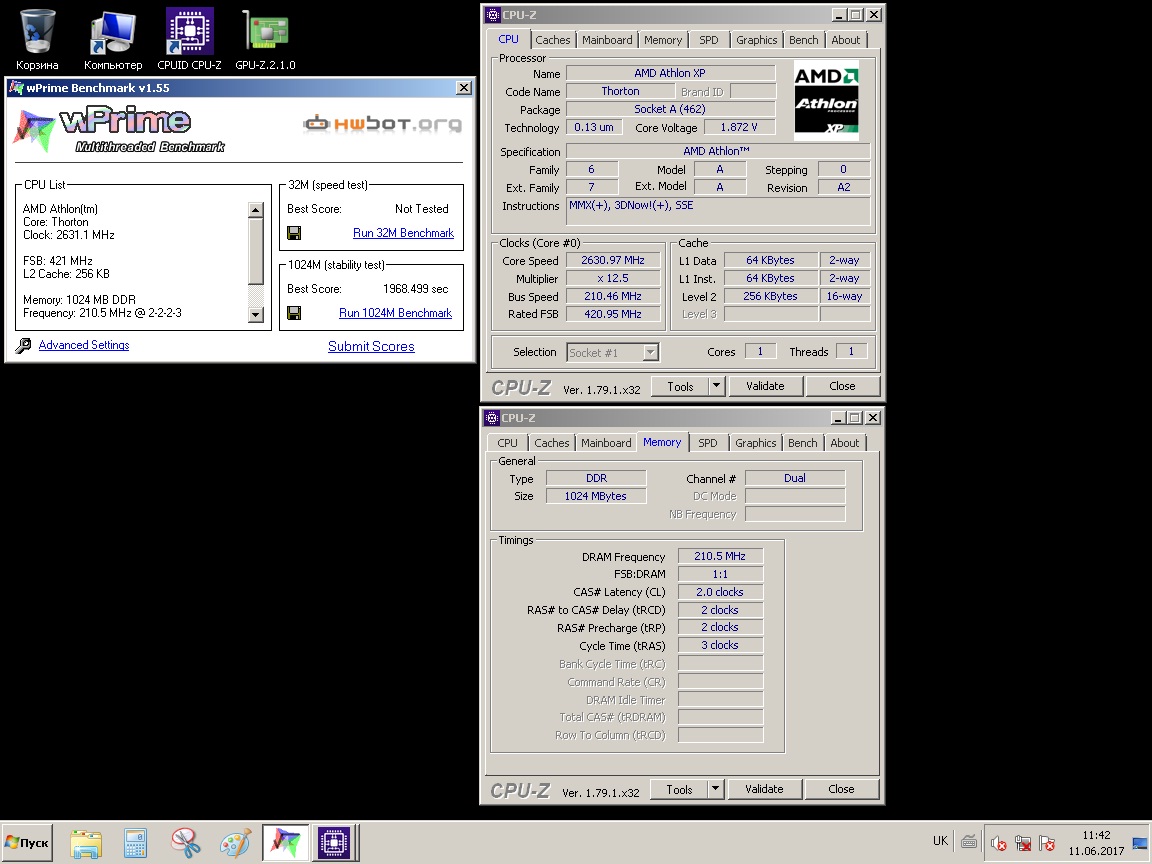
Task: Click the CPU List scrollbar thumb
Action: tap(256, 251)
